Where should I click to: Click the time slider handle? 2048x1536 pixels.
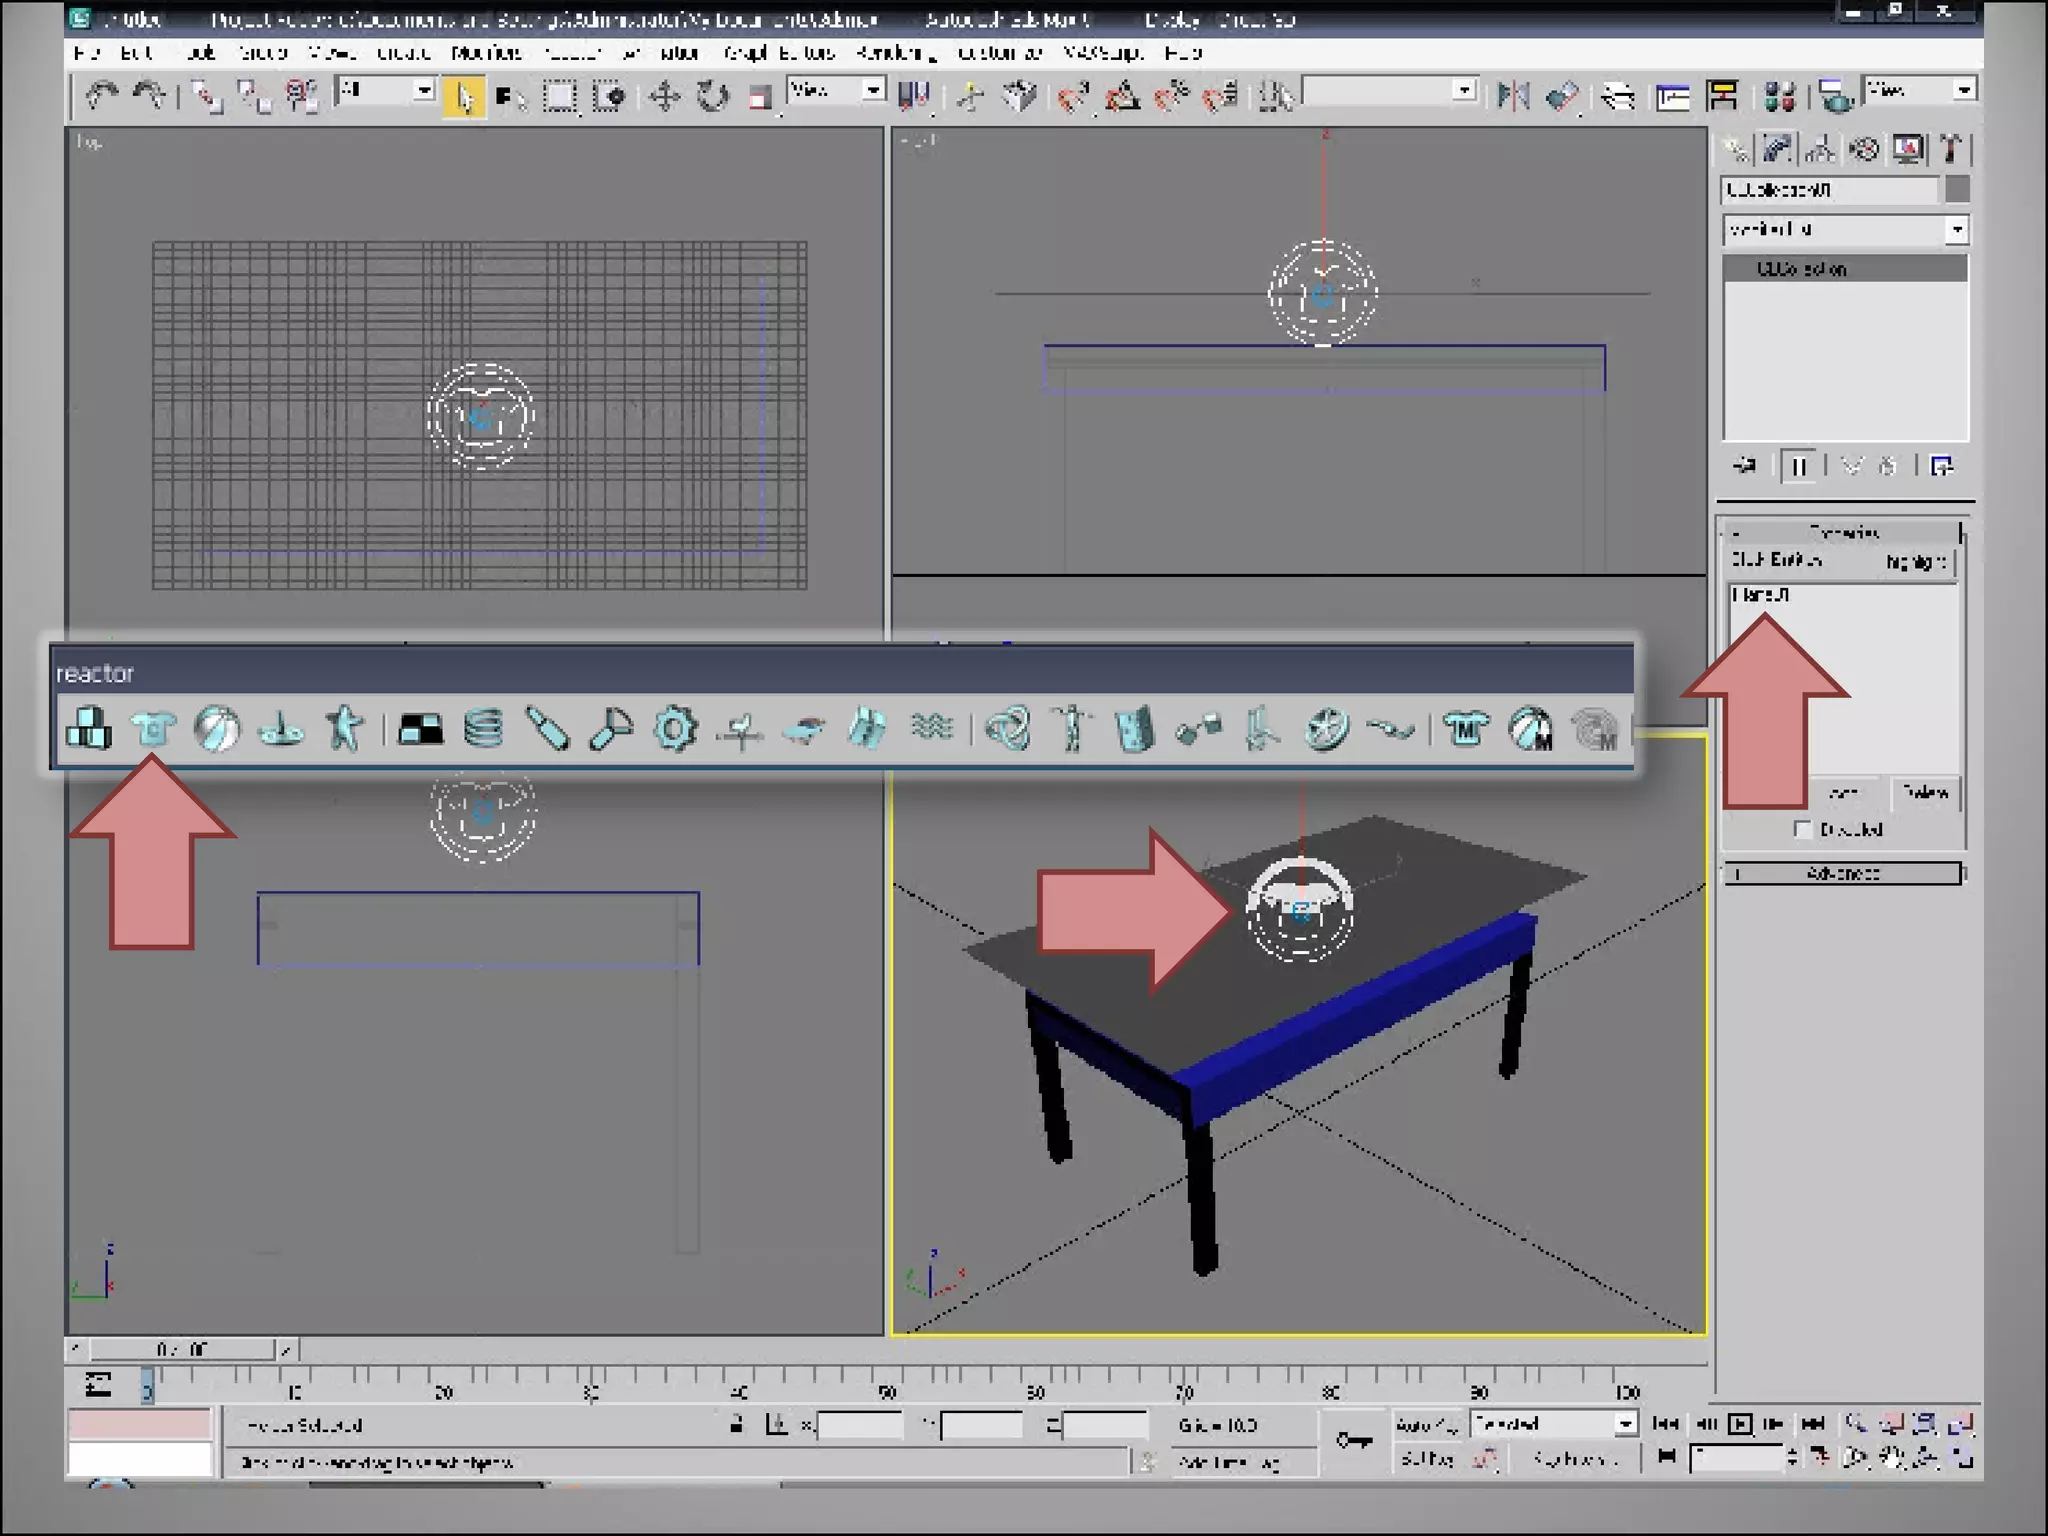coord(182,1350)
